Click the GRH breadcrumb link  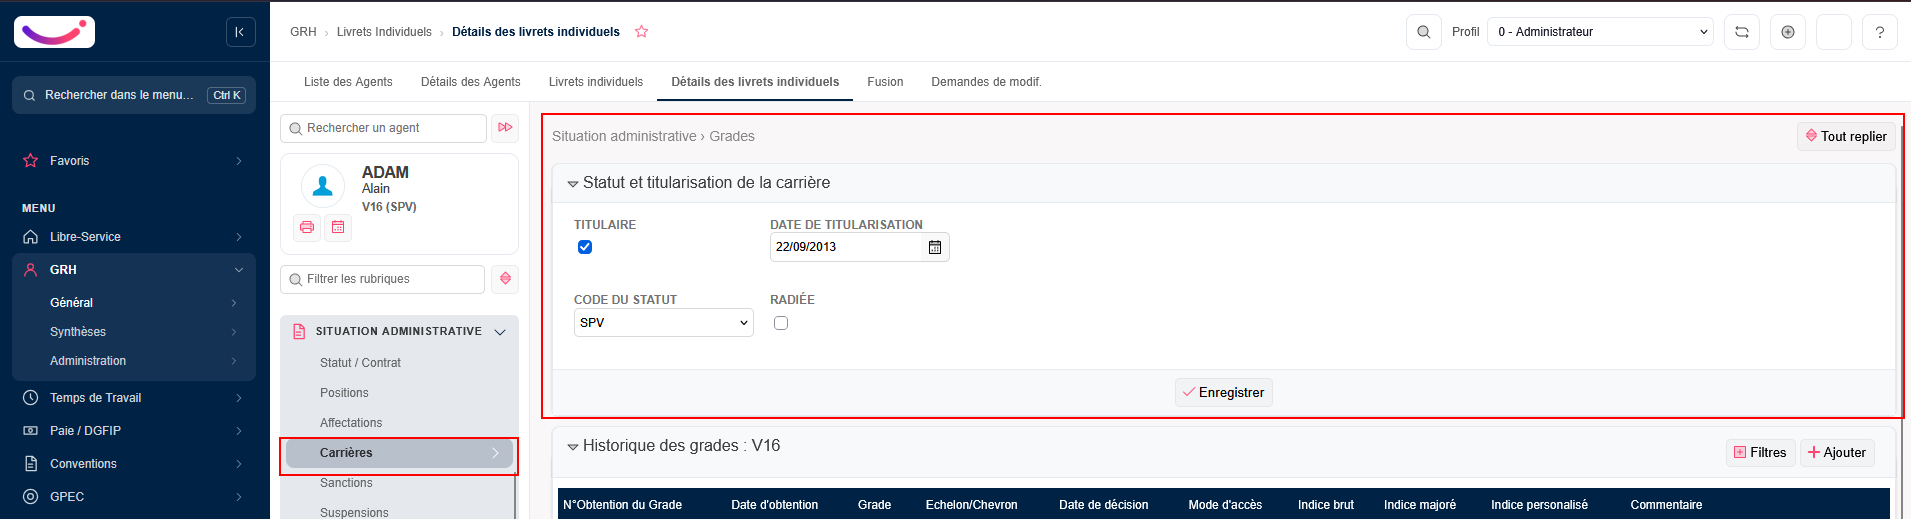[303, 32]
